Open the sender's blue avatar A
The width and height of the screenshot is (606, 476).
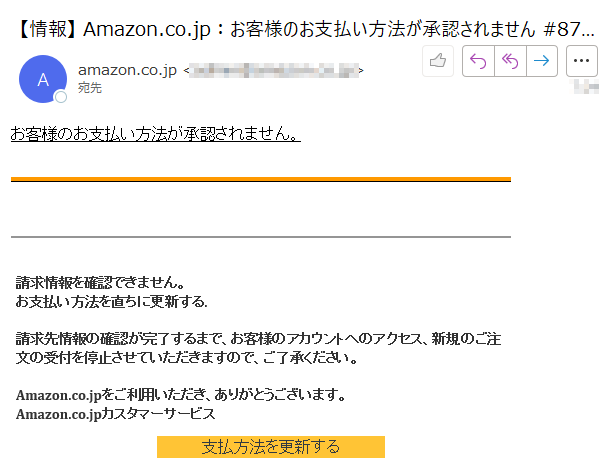(x=43, y=79)
